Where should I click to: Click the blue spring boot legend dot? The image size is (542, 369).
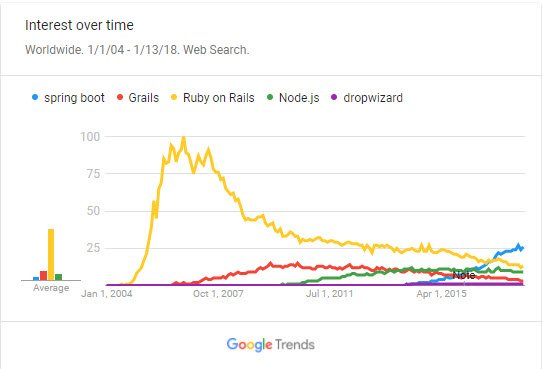pos(35,97)
